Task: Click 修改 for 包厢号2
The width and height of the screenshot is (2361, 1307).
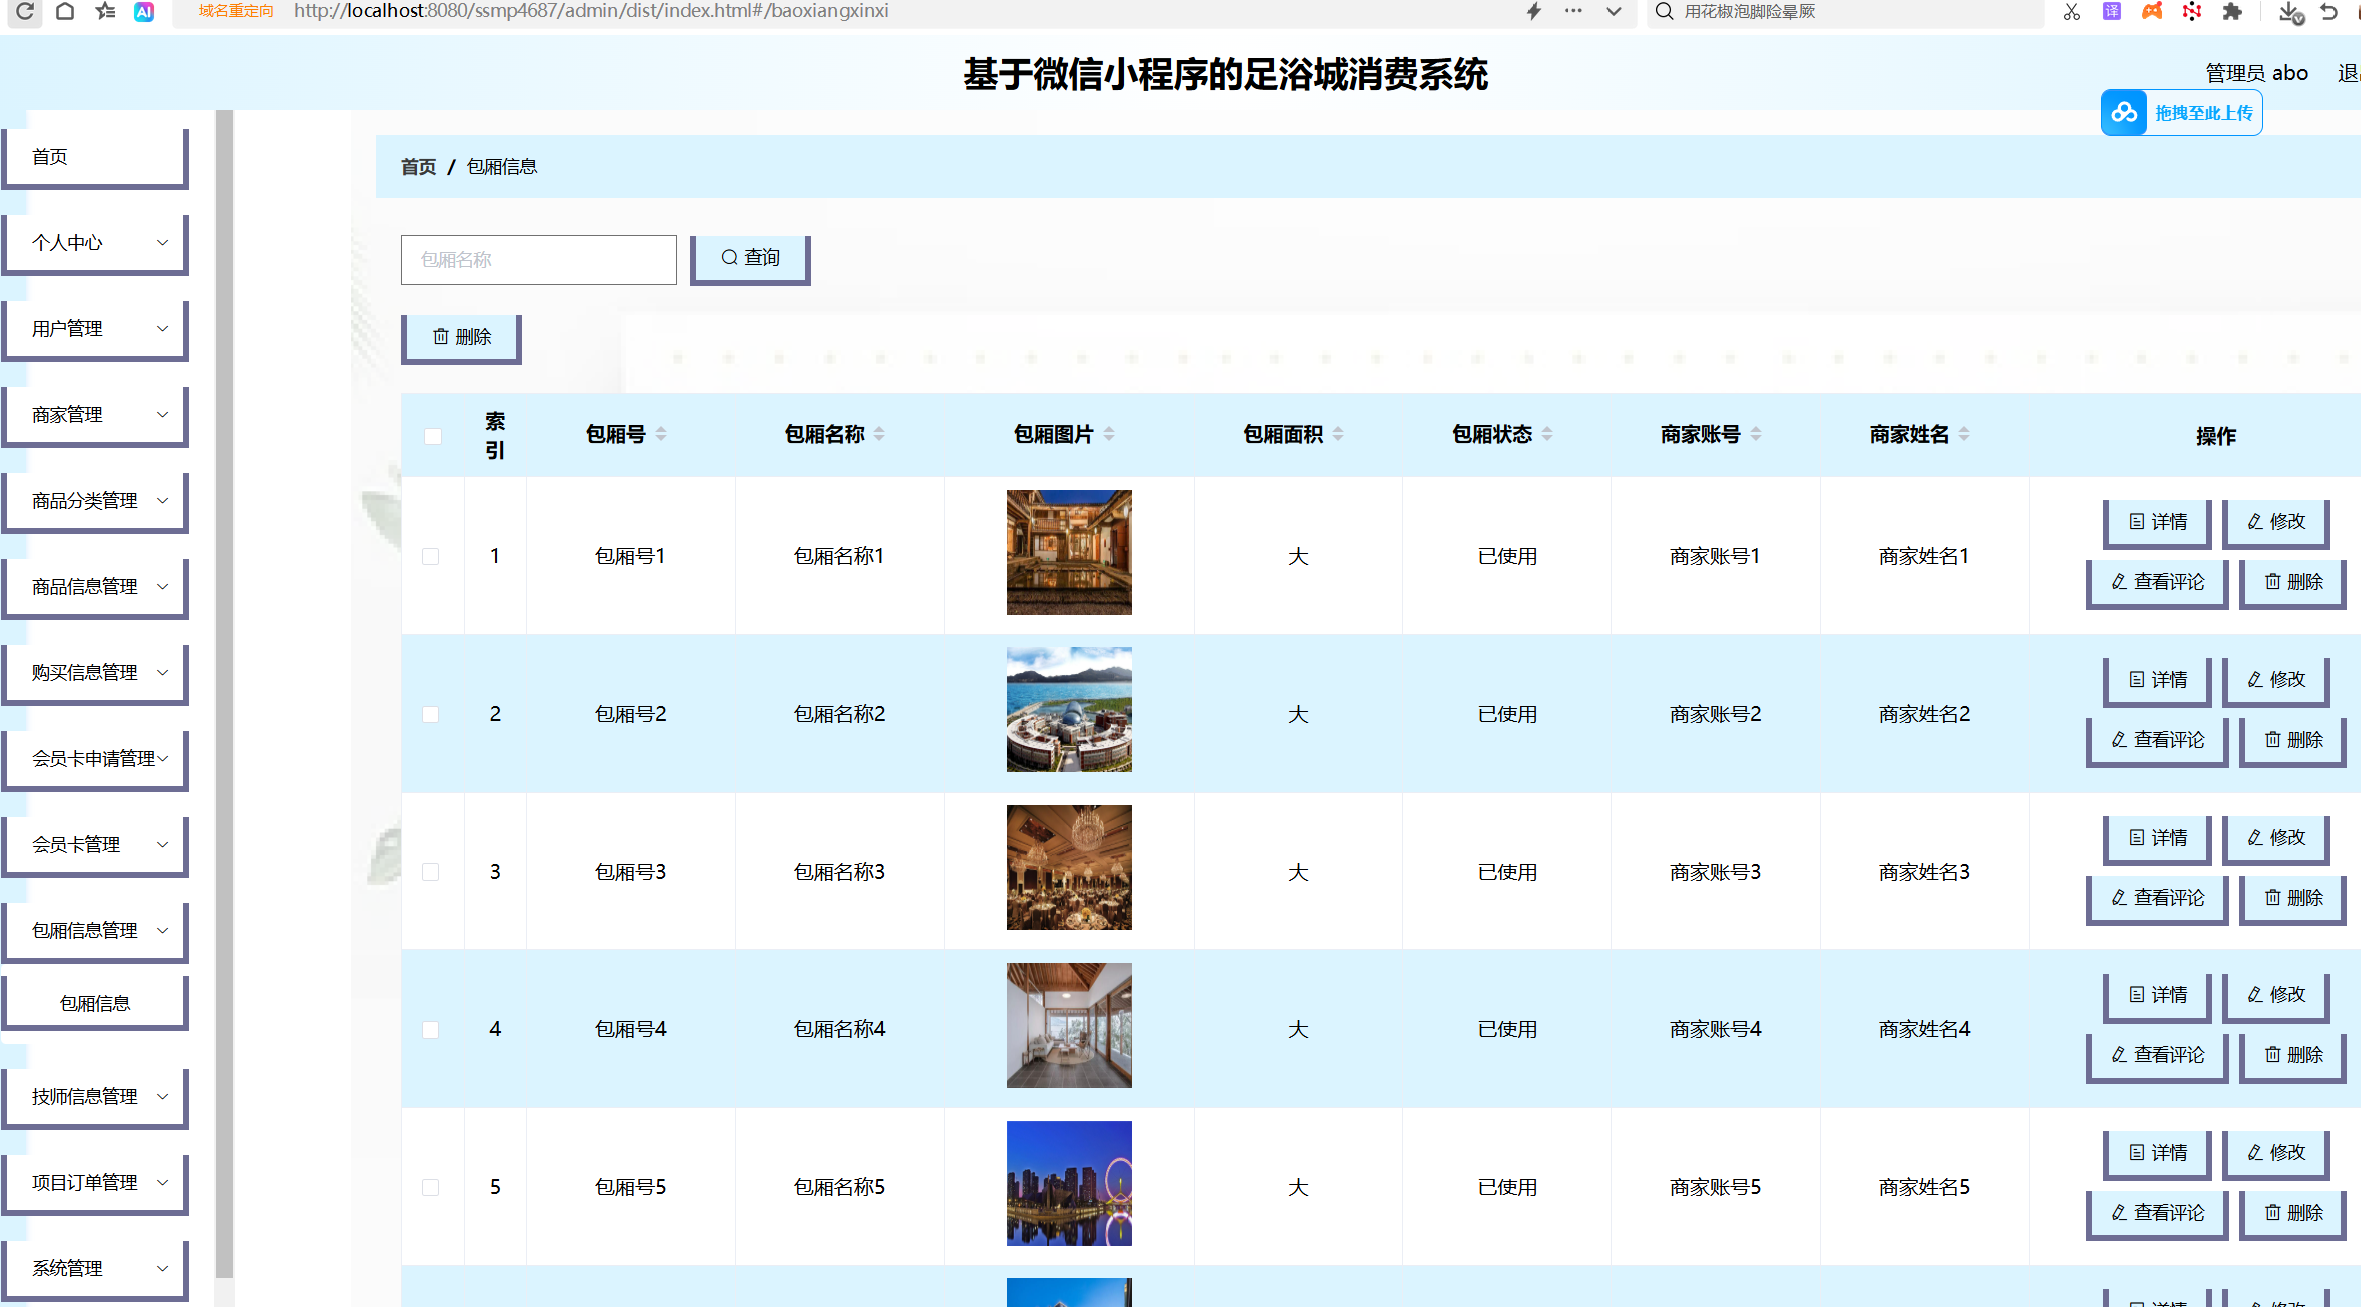Action: [x=2276, y=681]
